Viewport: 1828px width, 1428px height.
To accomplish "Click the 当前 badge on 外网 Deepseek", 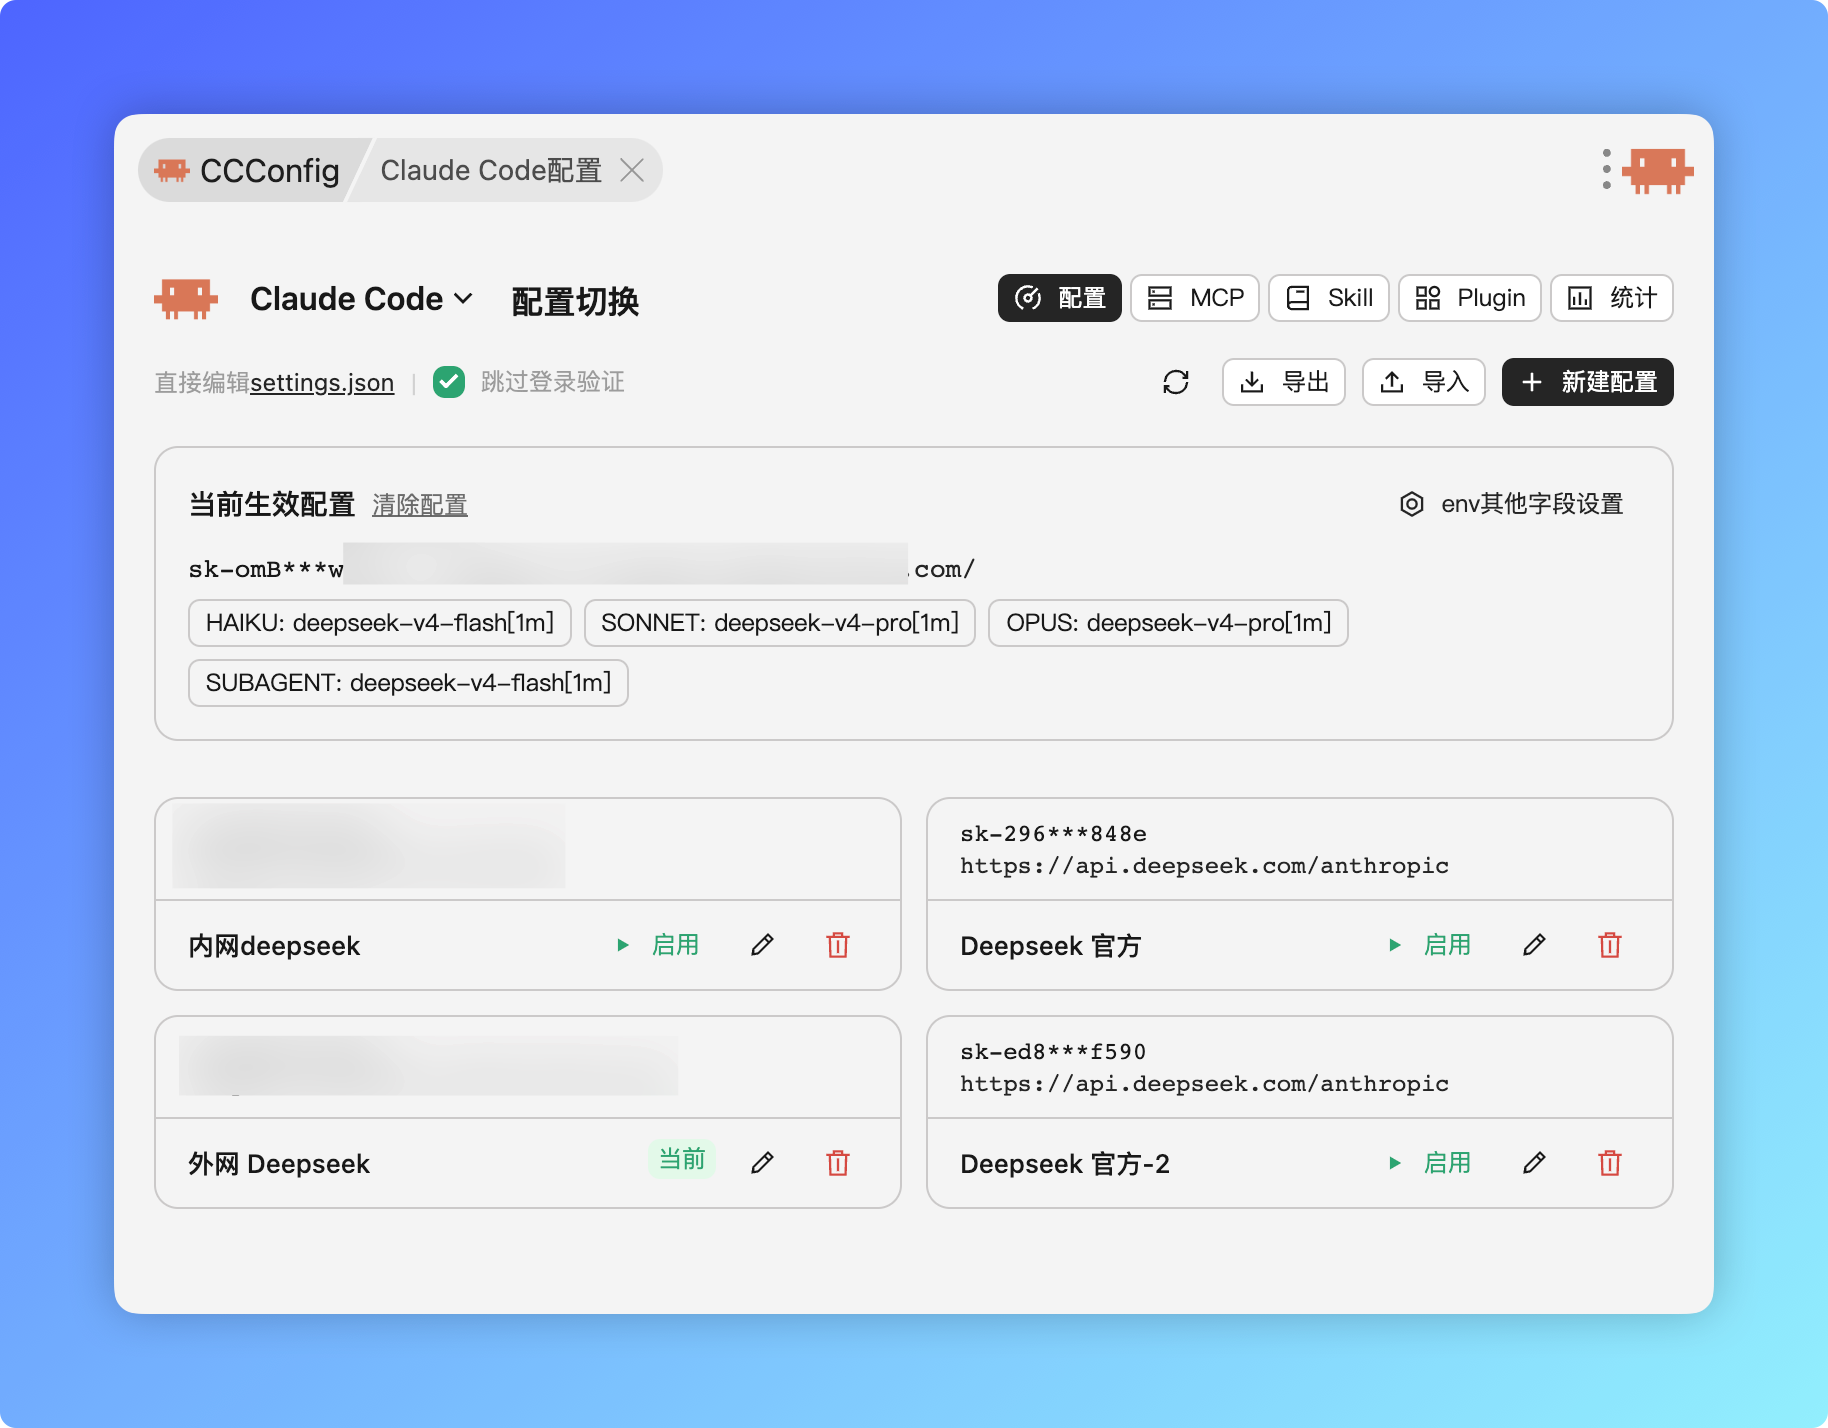I will [682, 1160].
